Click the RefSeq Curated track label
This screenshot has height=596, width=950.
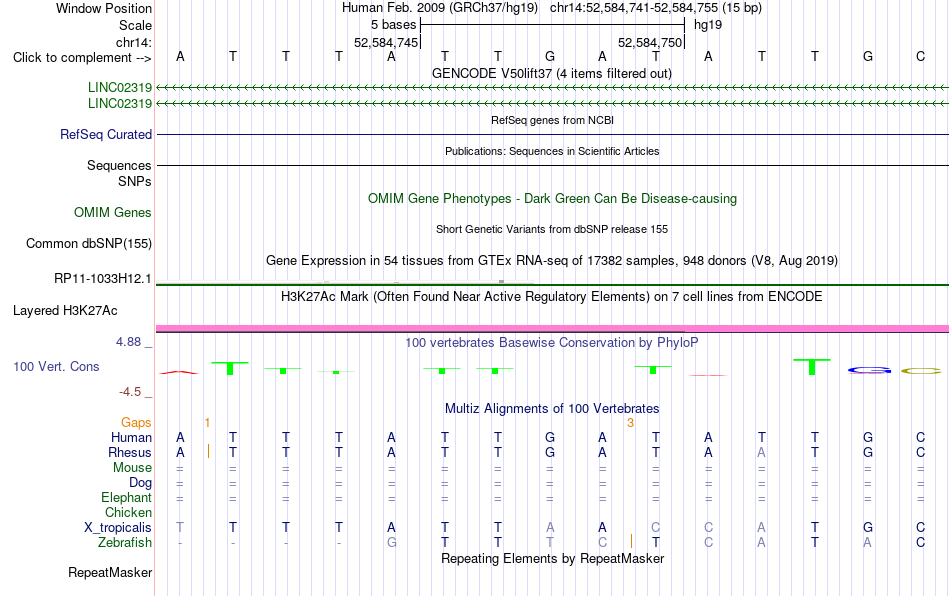tap(106, 134)
